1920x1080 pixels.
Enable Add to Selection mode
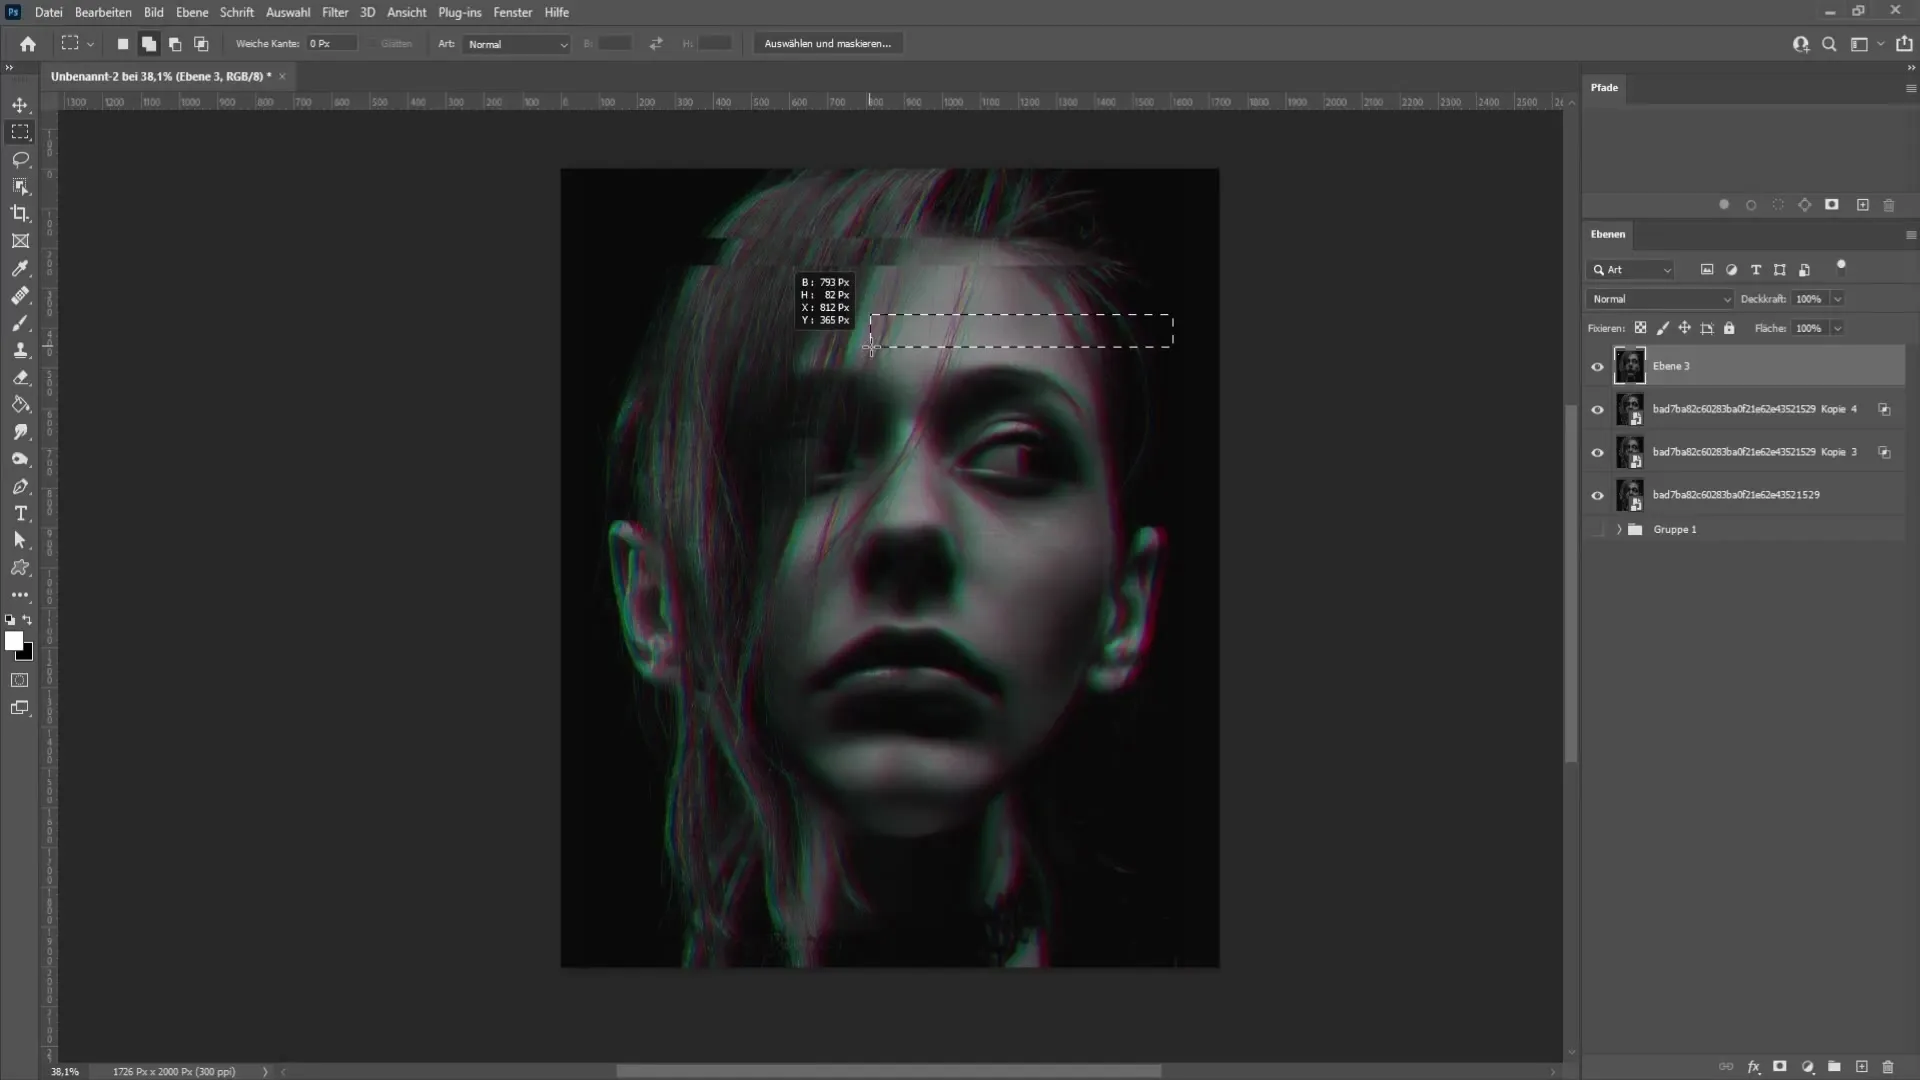coord(149,44)
